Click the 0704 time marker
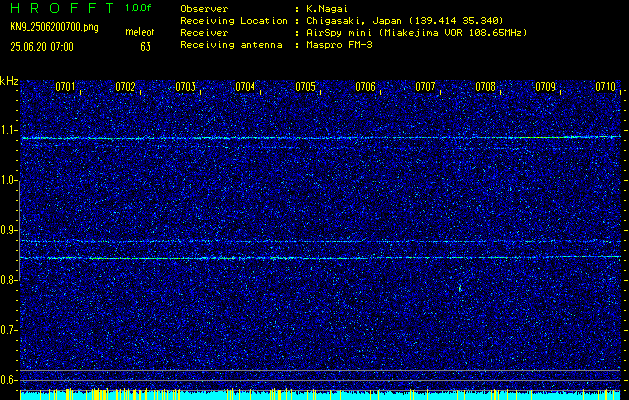Image resolution: width=629 pixels, height=400 pixels. click(245, 87)
